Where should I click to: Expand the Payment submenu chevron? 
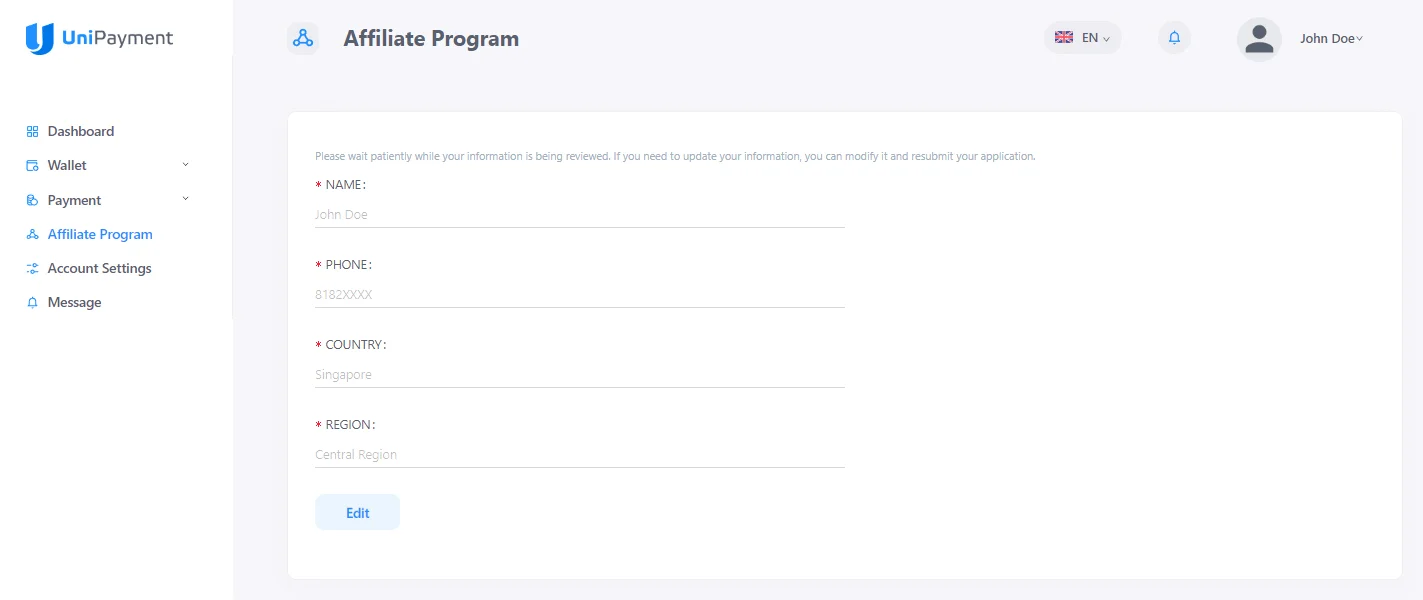185,199
